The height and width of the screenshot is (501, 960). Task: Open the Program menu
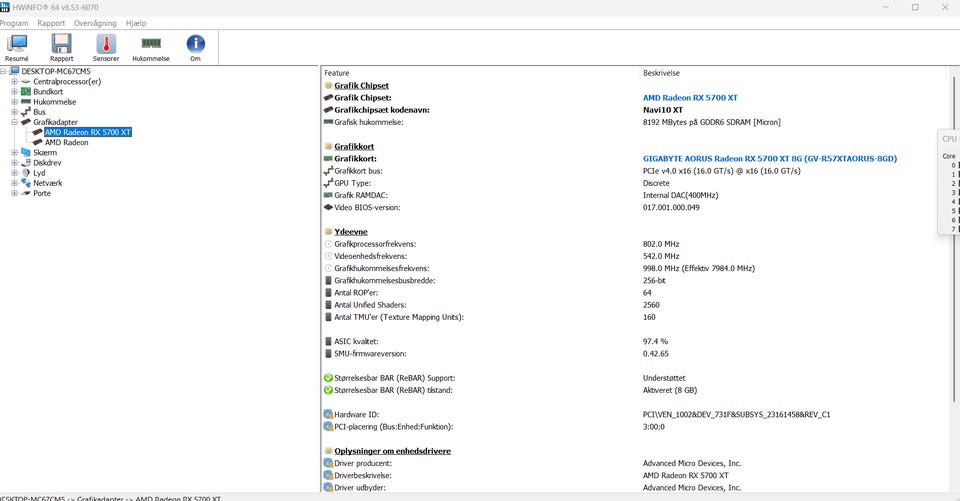click(x=14, y=23)
